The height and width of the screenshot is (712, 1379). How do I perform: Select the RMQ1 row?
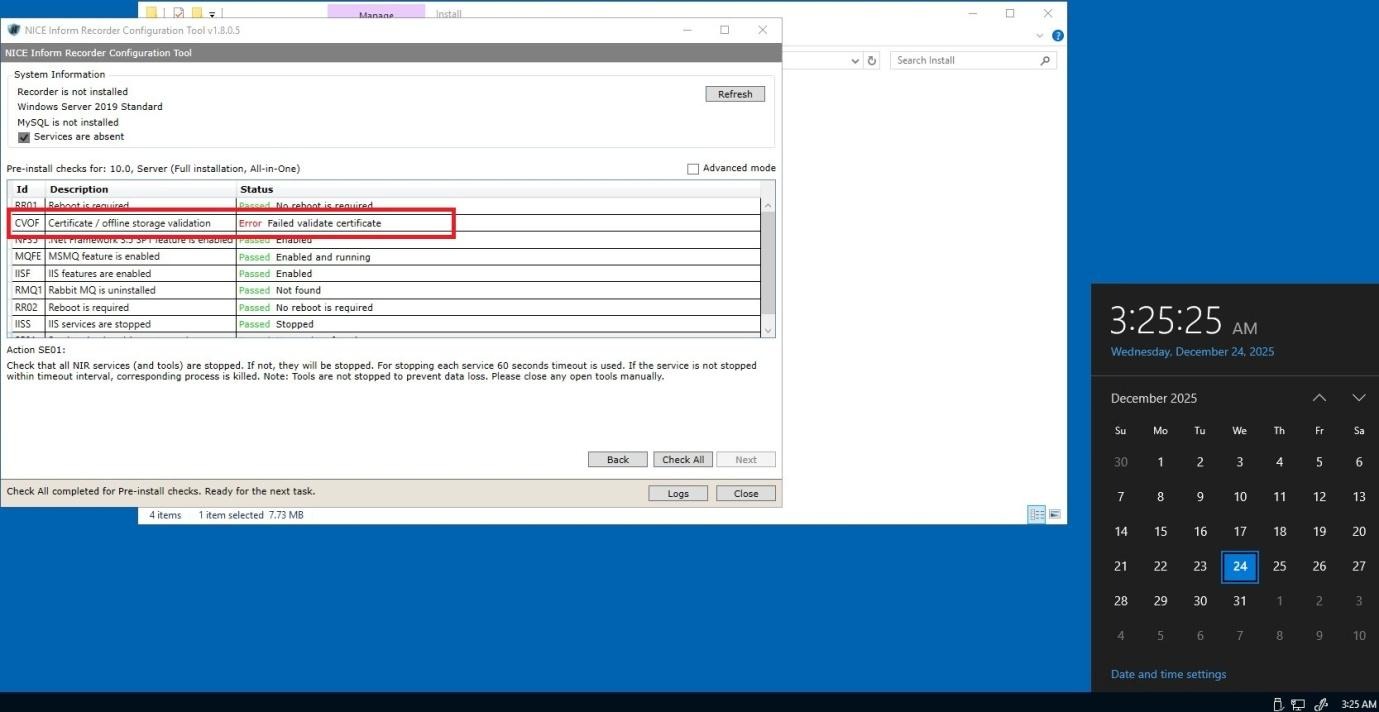point(385,291)
